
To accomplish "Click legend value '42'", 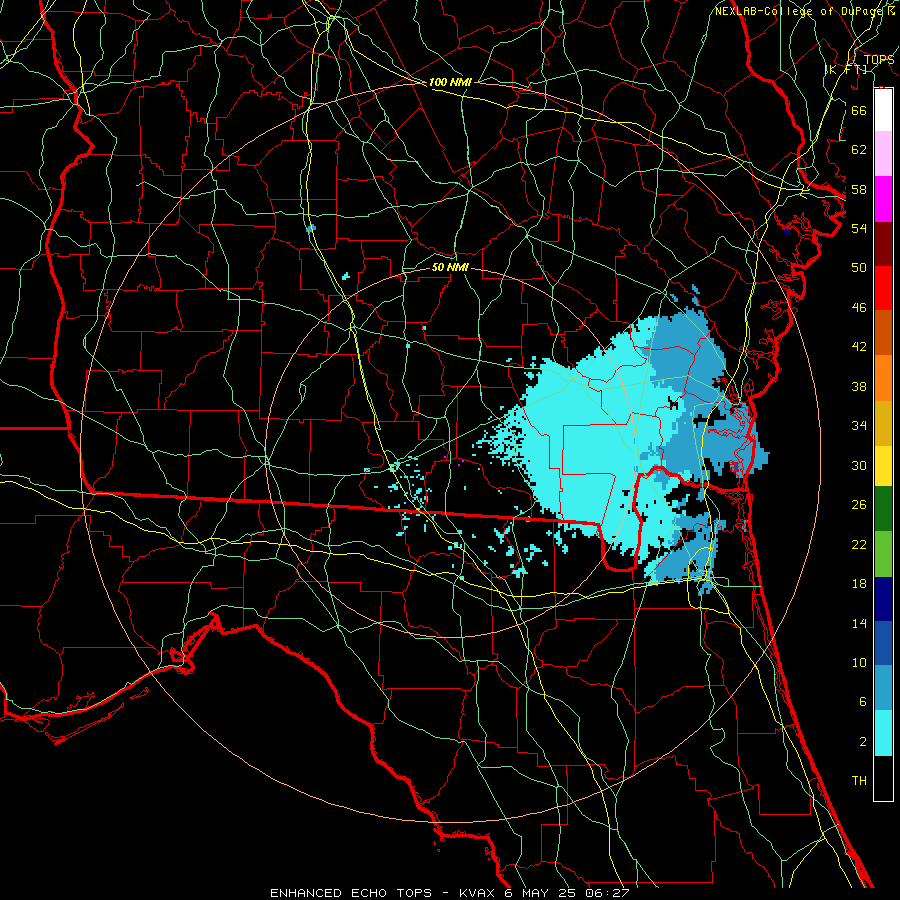I will pos(859,347).
